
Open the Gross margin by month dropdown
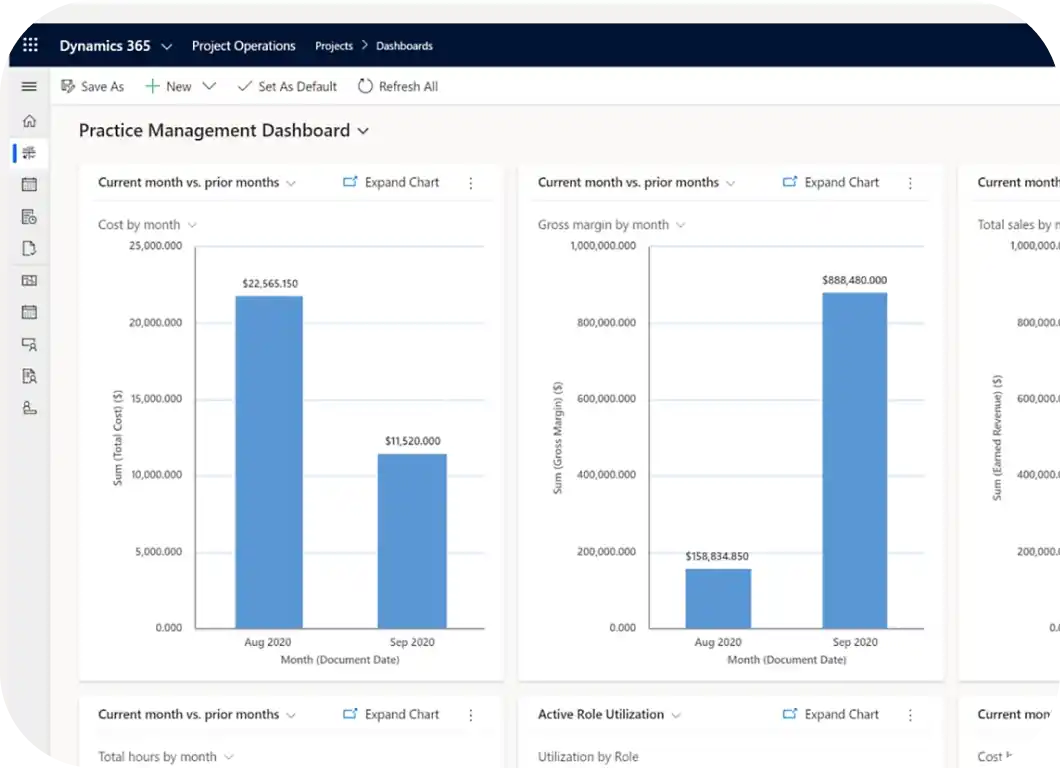(x=681, y=225)
